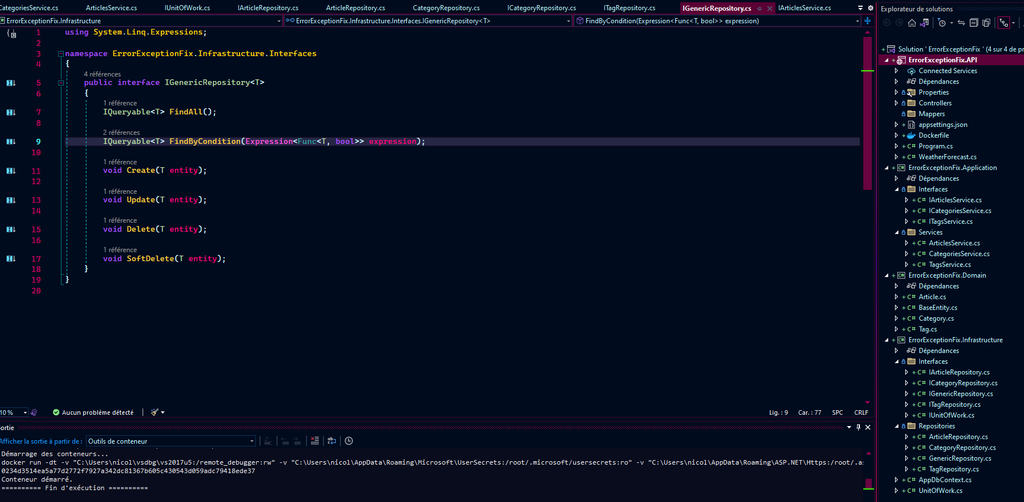Open GenericRepository.cs in Solution Explorer
The width and height of the screenshot is (1024, 502).
tap(953, 458)
